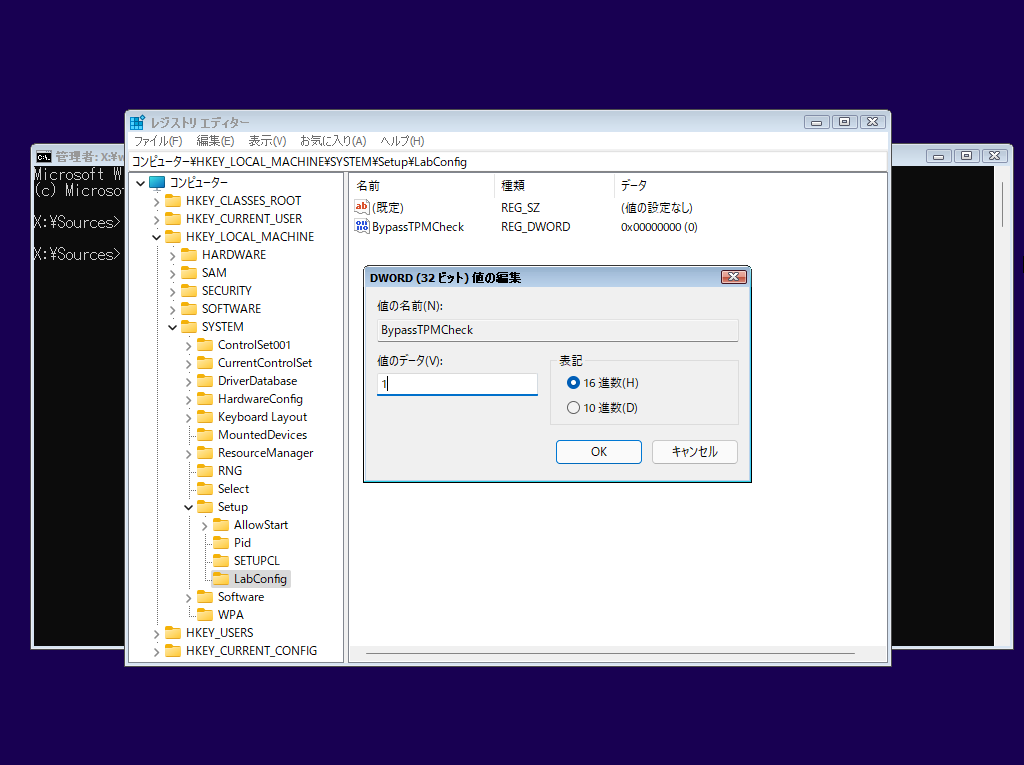Select the 10進数(D) decimal radio button

573,408
